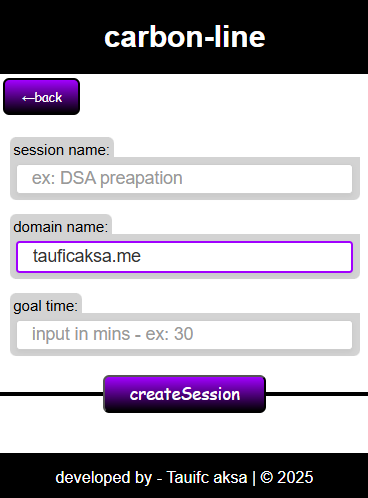Click the 'tauficaksa.me' text in domain field
This screenshot has height=498, width=368.
[x=87, y=256]
